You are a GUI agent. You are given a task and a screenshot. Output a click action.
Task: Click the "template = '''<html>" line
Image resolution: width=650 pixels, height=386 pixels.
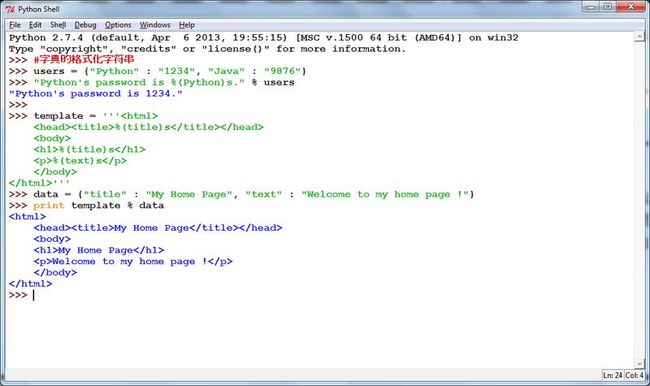click(x=96, y=116)
